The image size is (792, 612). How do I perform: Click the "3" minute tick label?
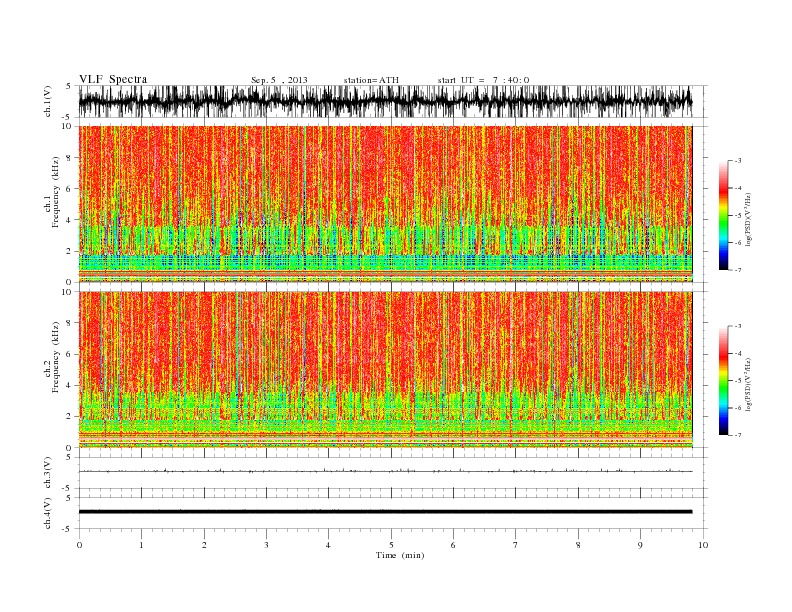266,545
